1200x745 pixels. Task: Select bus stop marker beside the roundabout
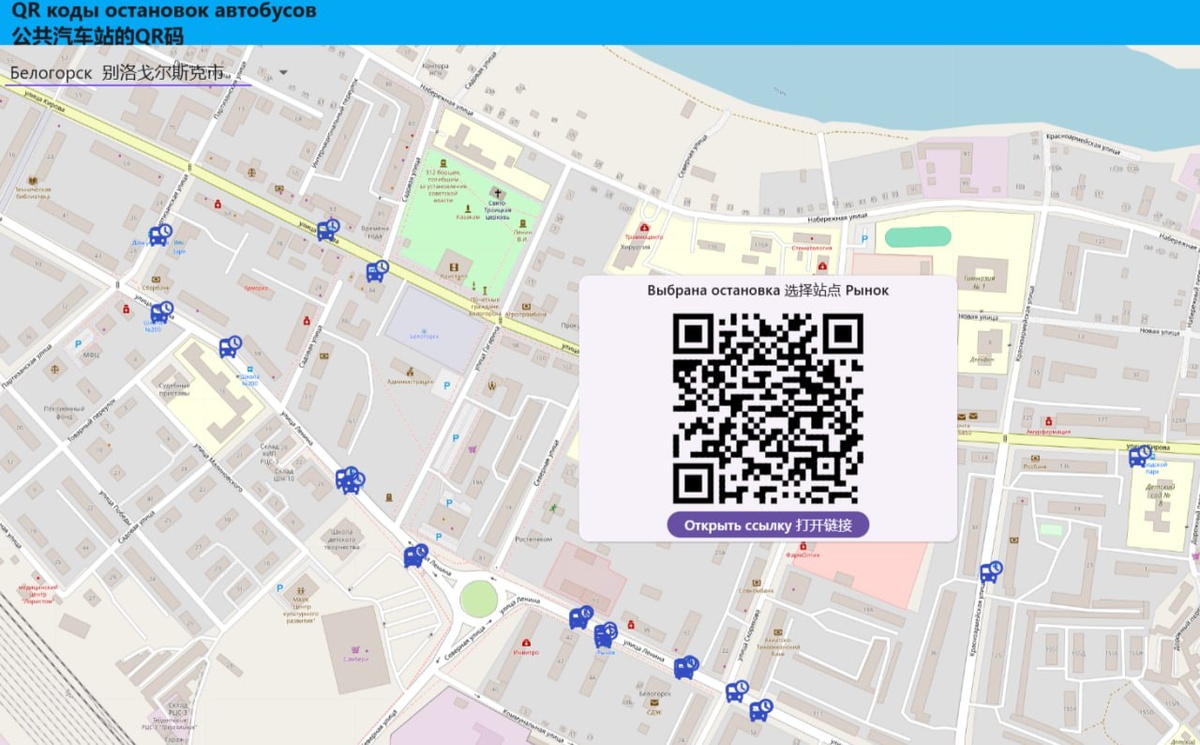click(416, 556)
